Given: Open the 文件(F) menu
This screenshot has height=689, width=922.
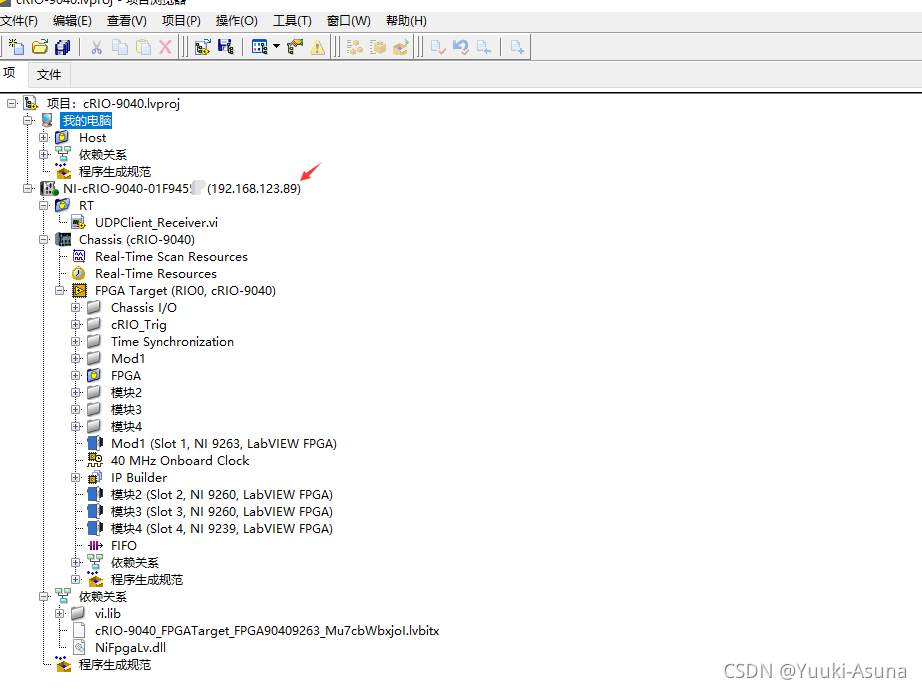Looking at the screenshot, I should 19,21.
